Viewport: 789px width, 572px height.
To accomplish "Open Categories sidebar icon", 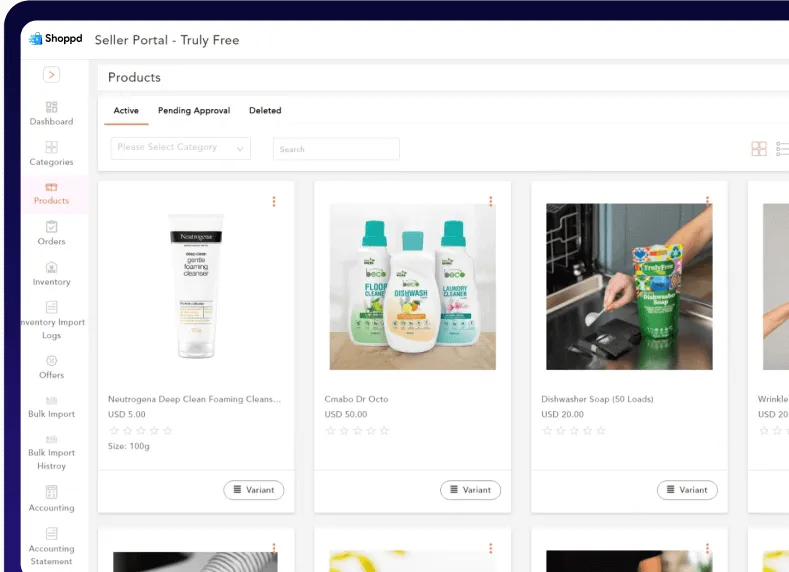I will (x=51, y=147).
